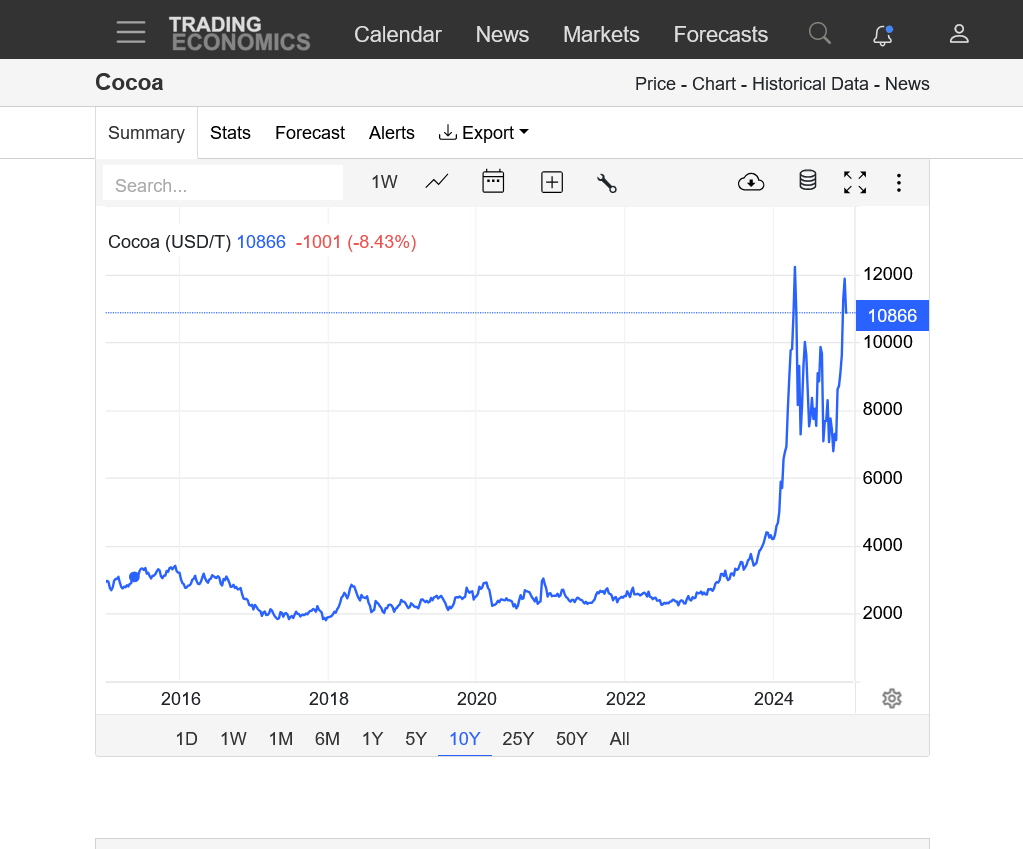Select the 1M time range
The image size is (1023, 849).
281,739
